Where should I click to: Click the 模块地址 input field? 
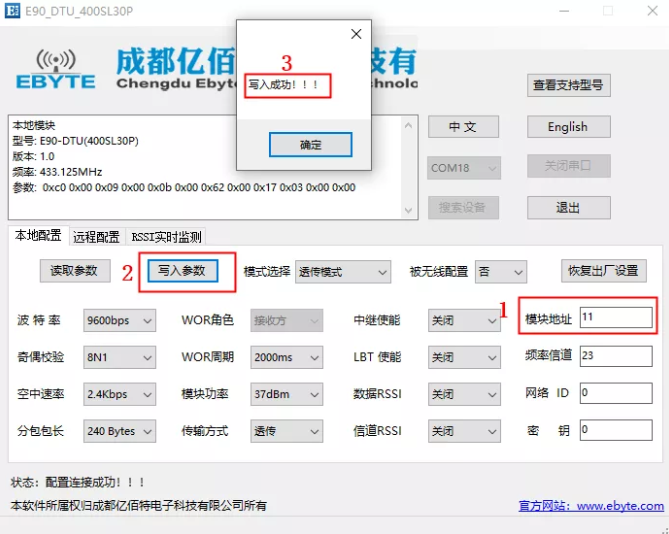[x=616, y=317]
